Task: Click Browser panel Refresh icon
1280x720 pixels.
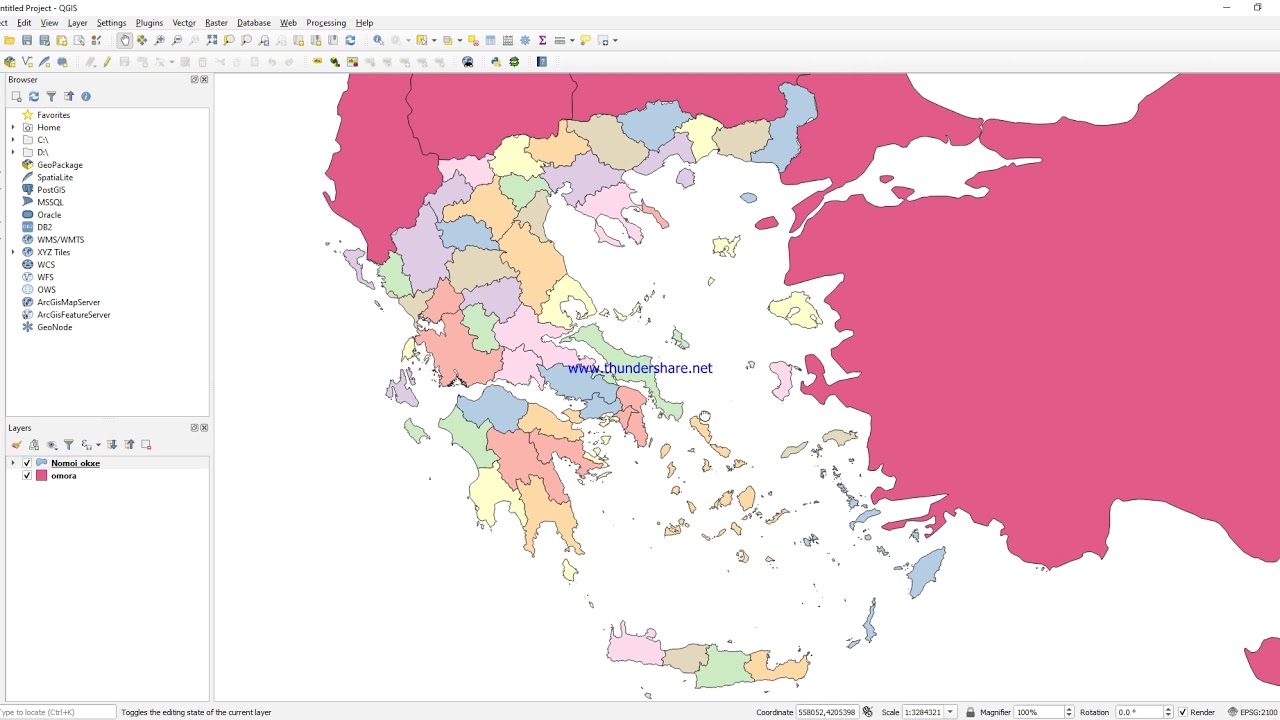Action: (x=33, y=96)
